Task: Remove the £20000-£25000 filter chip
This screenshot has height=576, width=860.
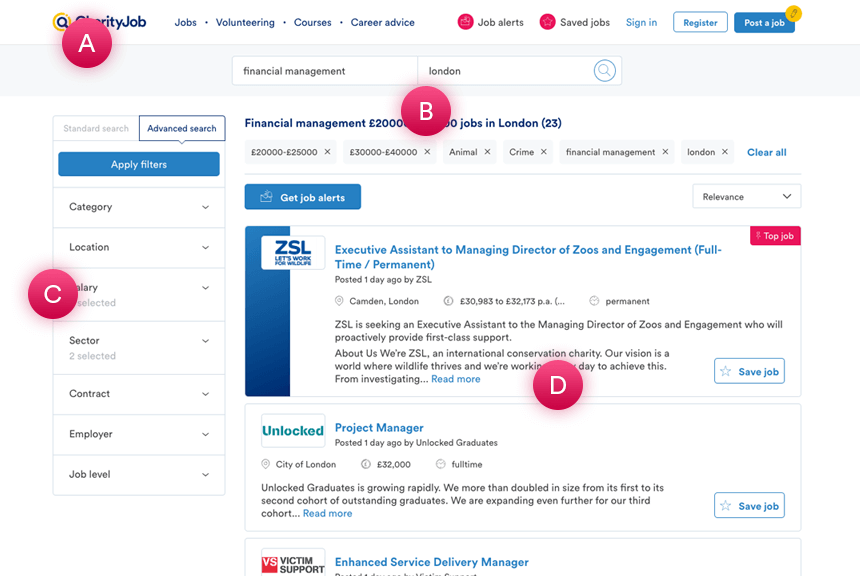Action: pyautogui.click(x=327, y=152)
